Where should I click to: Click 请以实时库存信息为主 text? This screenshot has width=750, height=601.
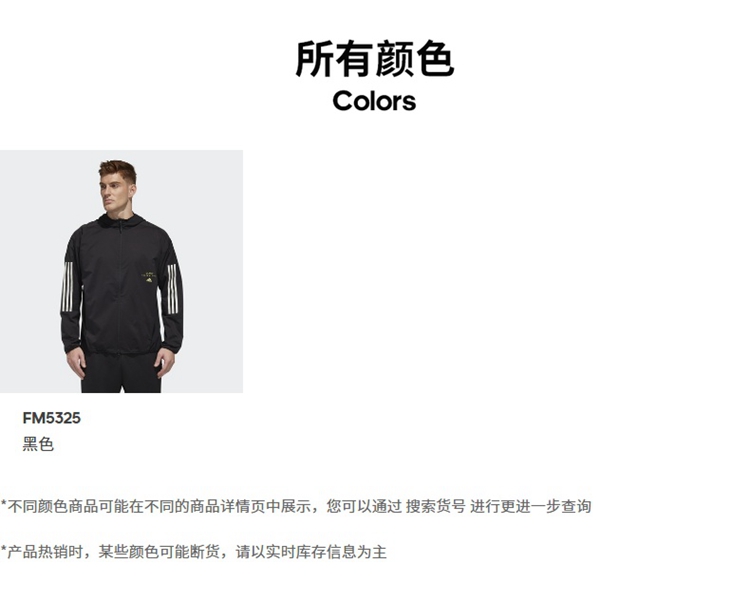311,552
